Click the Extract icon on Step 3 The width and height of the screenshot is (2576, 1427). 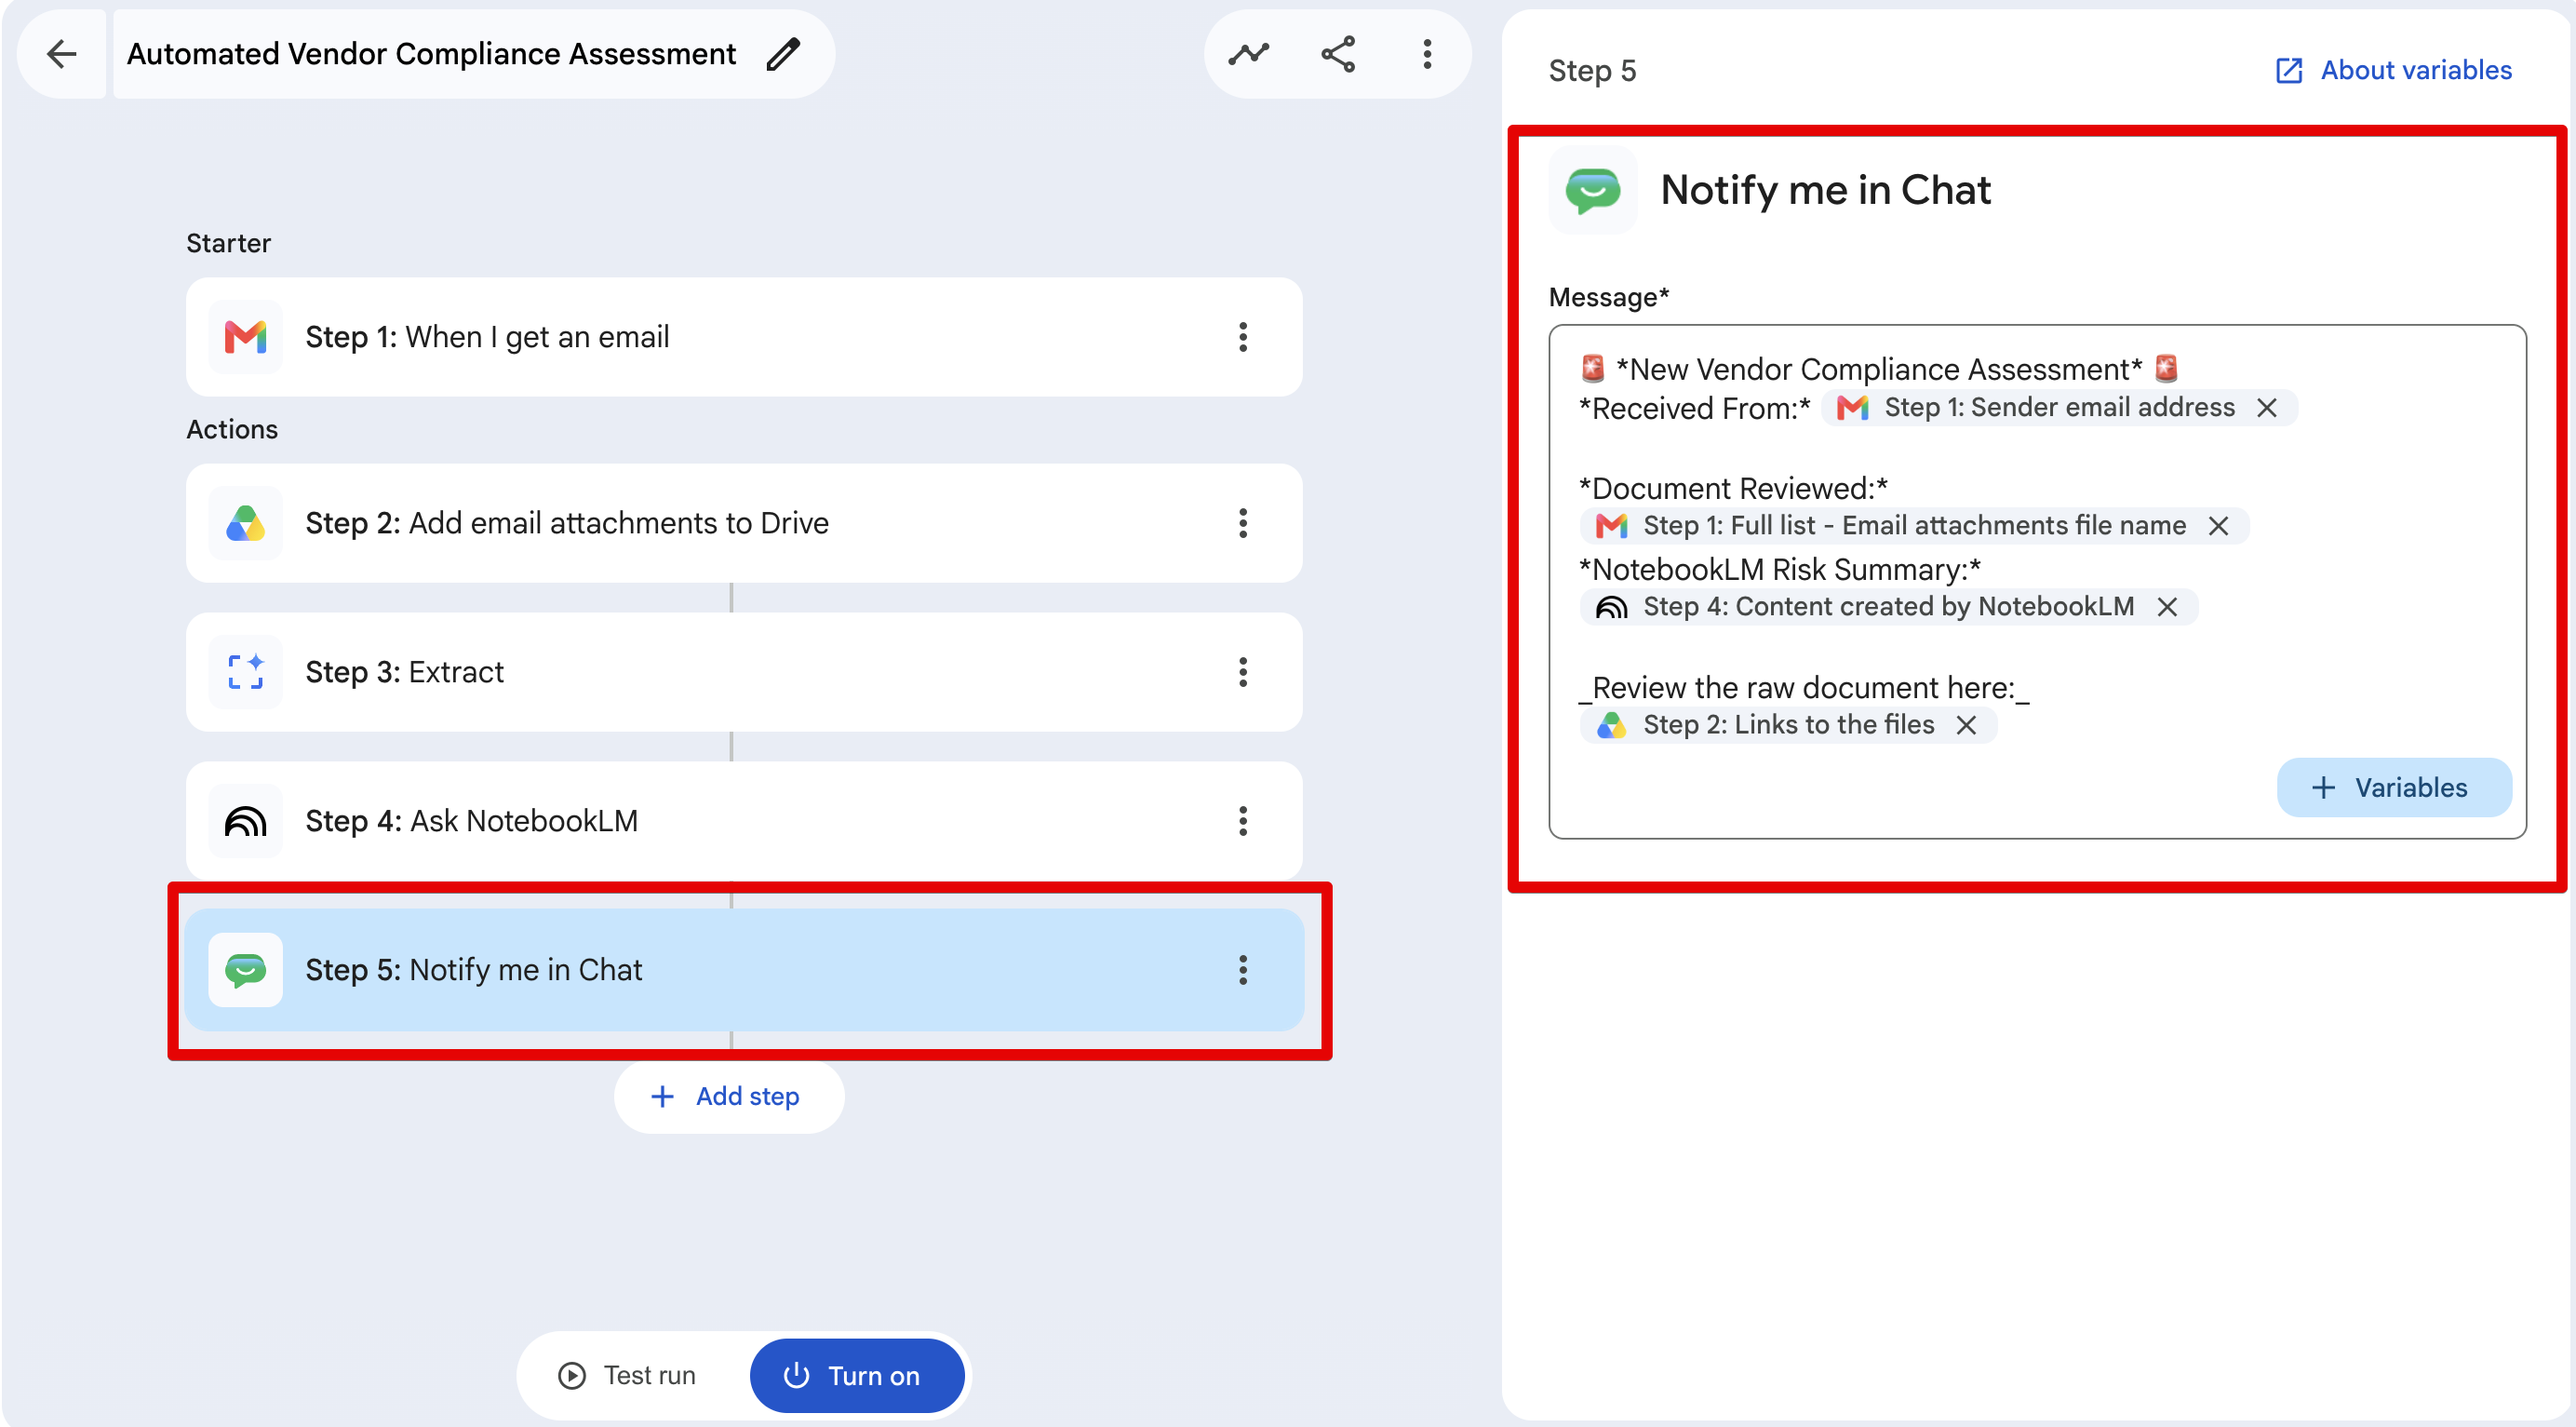coord(245,672)
